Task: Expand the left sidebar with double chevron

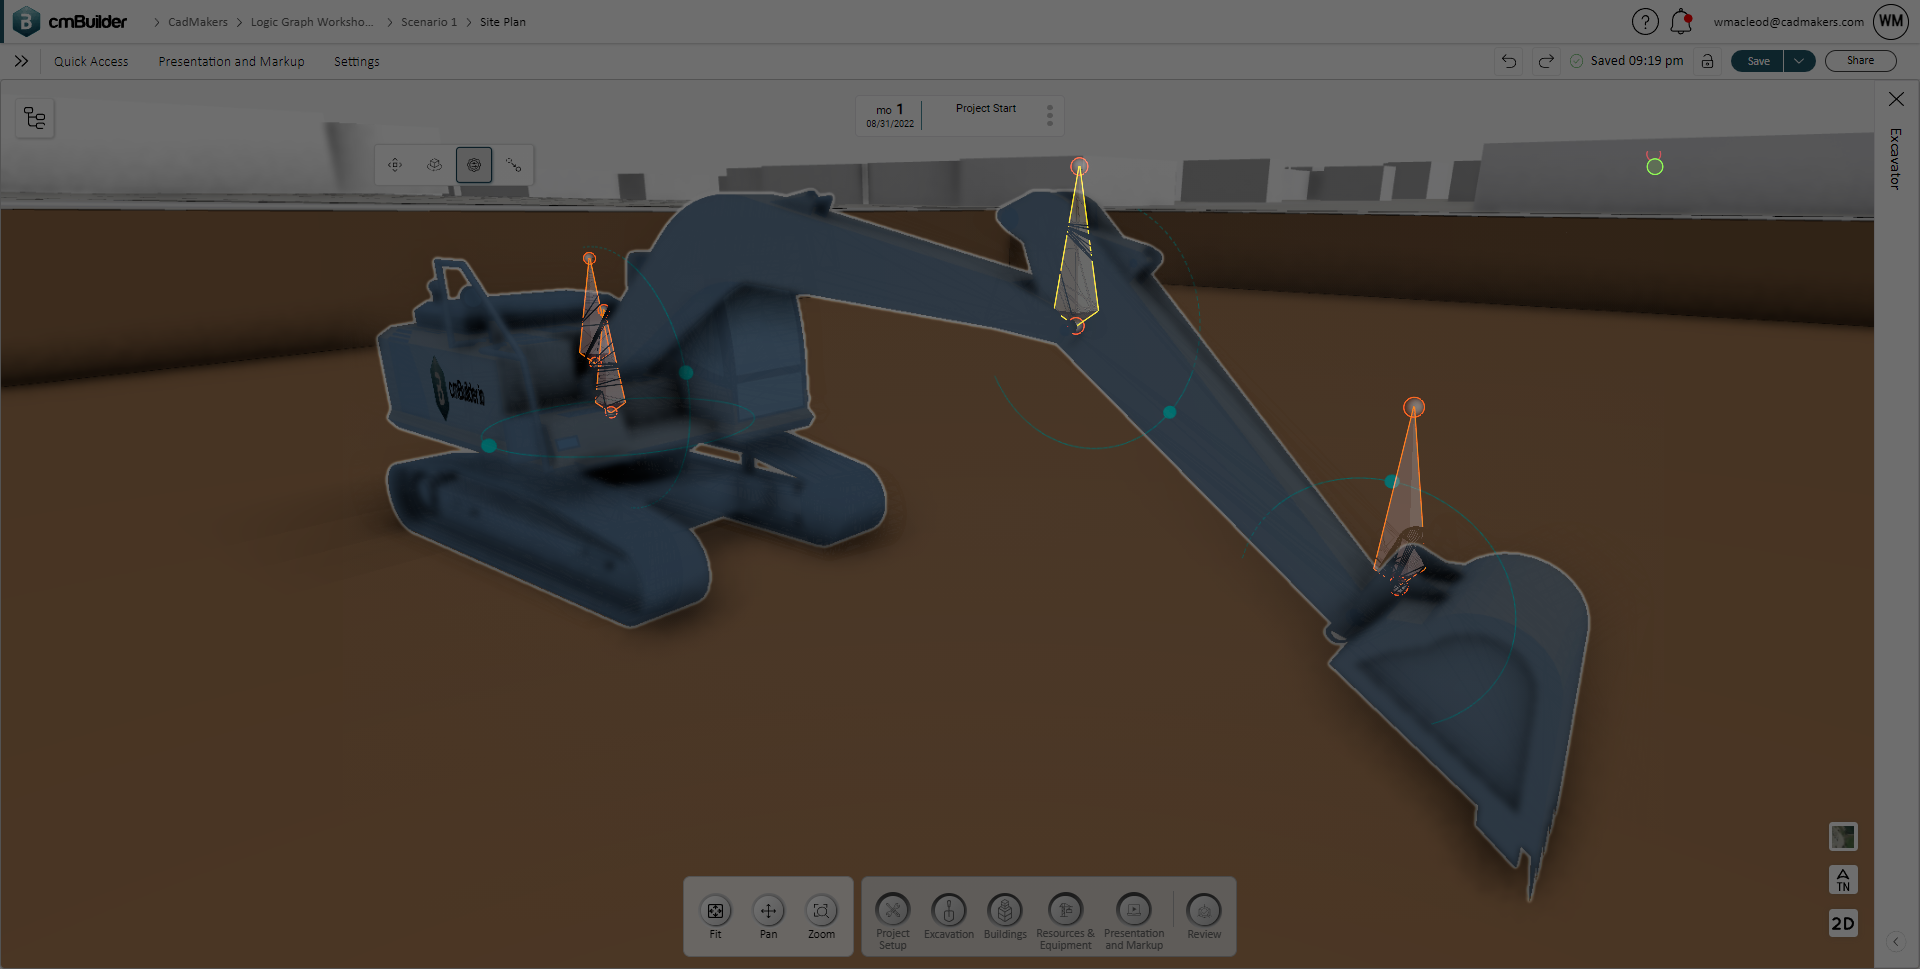Action: pyautogui.click(x=21, y=61)
